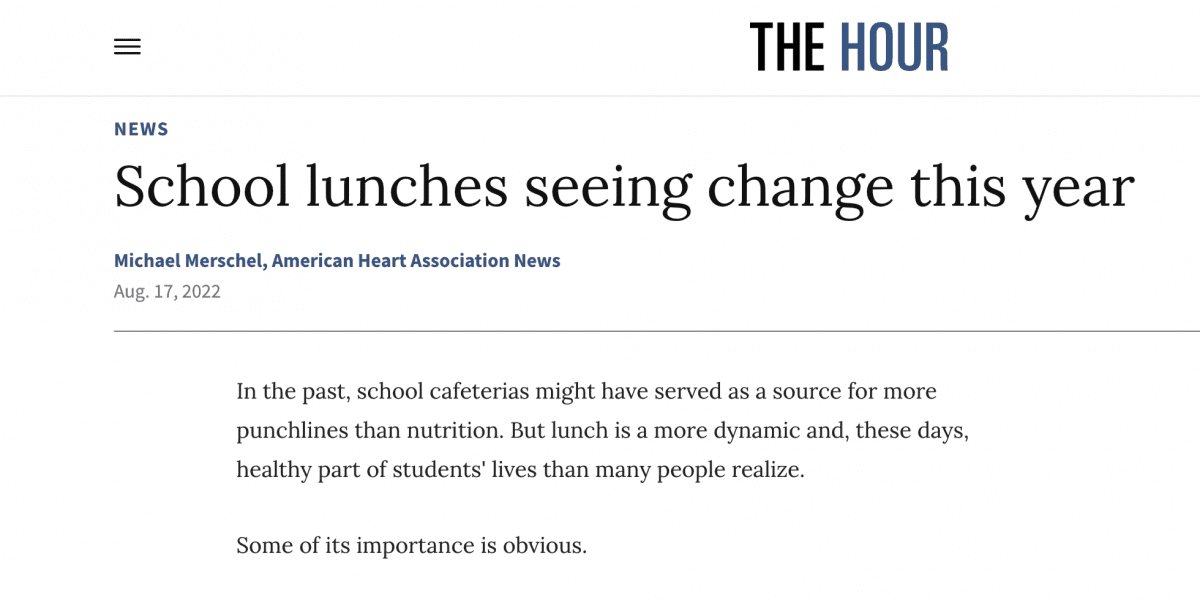Click the sentence Some of its importance is obvious
This screenshot has height=600, width=1200.
pyautogui.click(x=411, y=546)
